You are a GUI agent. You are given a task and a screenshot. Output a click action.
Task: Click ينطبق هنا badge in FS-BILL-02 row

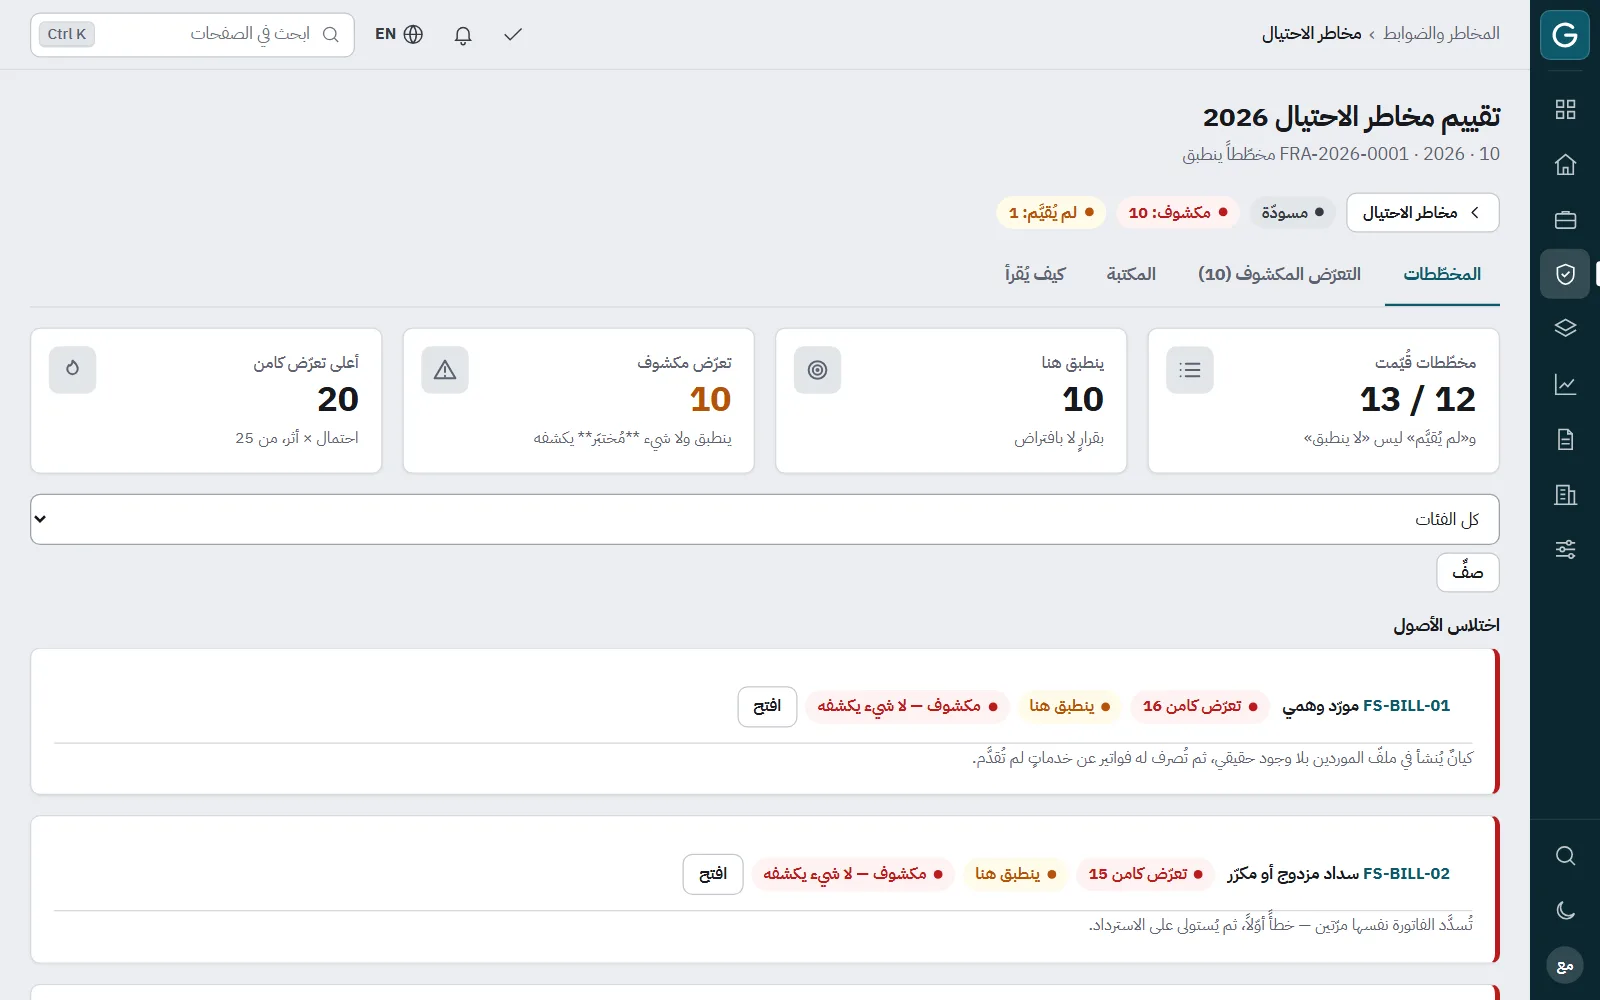1016,874
